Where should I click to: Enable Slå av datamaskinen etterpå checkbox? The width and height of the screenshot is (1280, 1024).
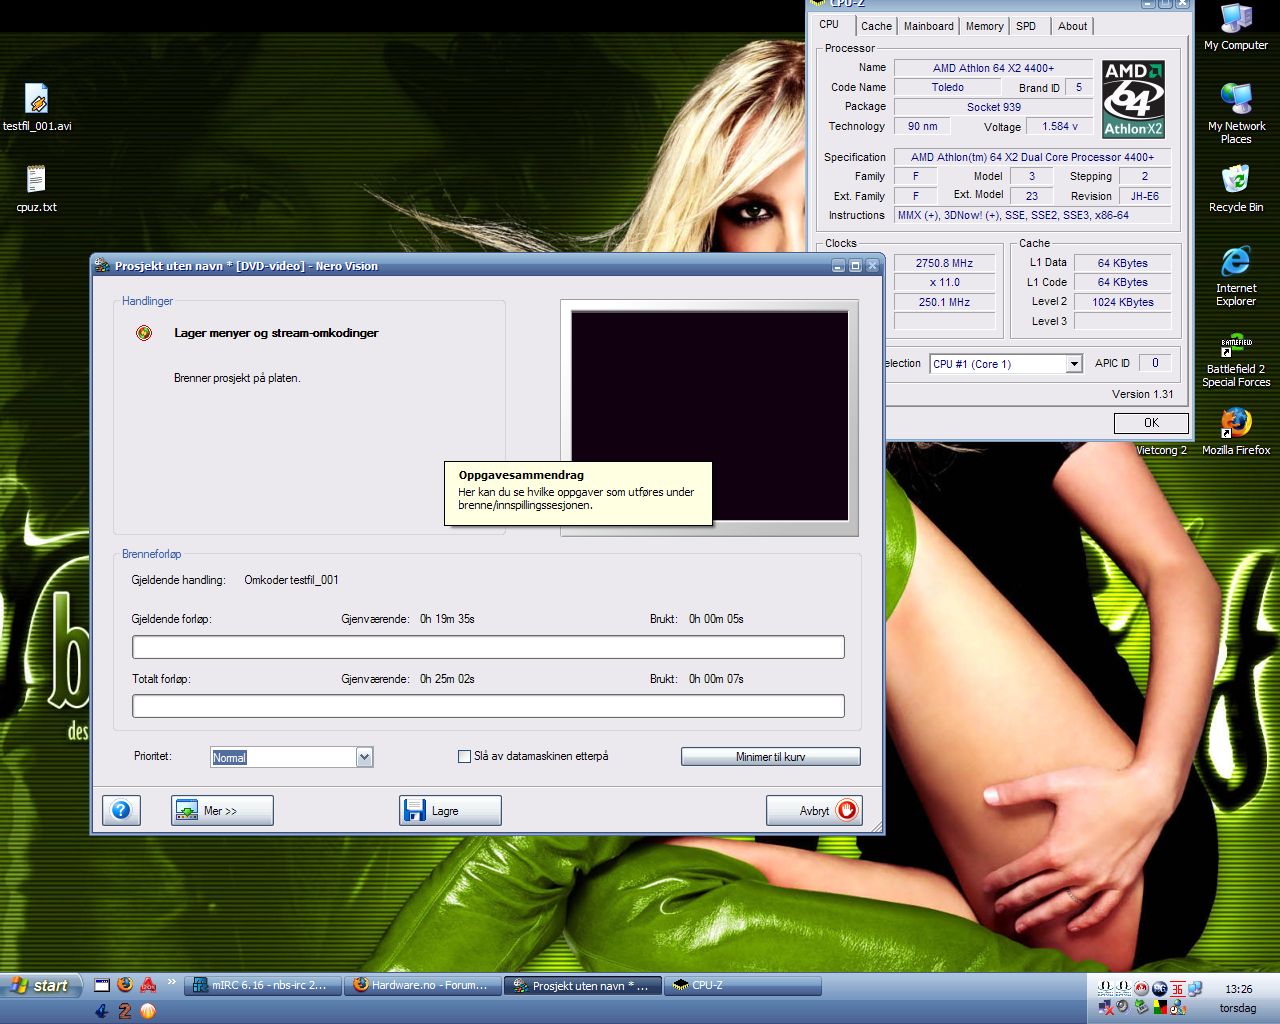[464, 756]
